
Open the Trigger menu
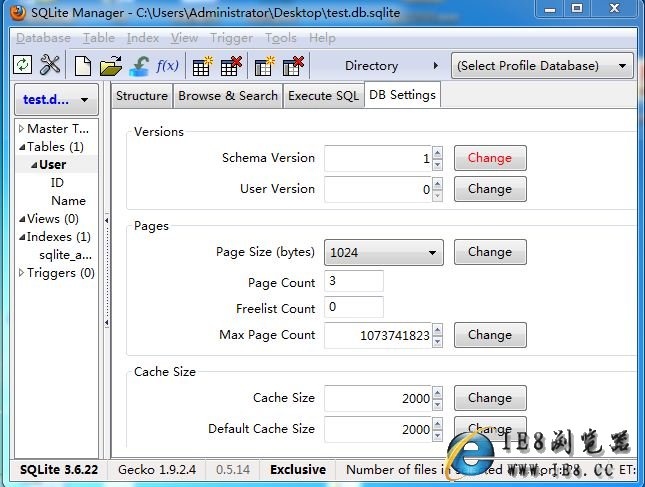coord(231,38)
